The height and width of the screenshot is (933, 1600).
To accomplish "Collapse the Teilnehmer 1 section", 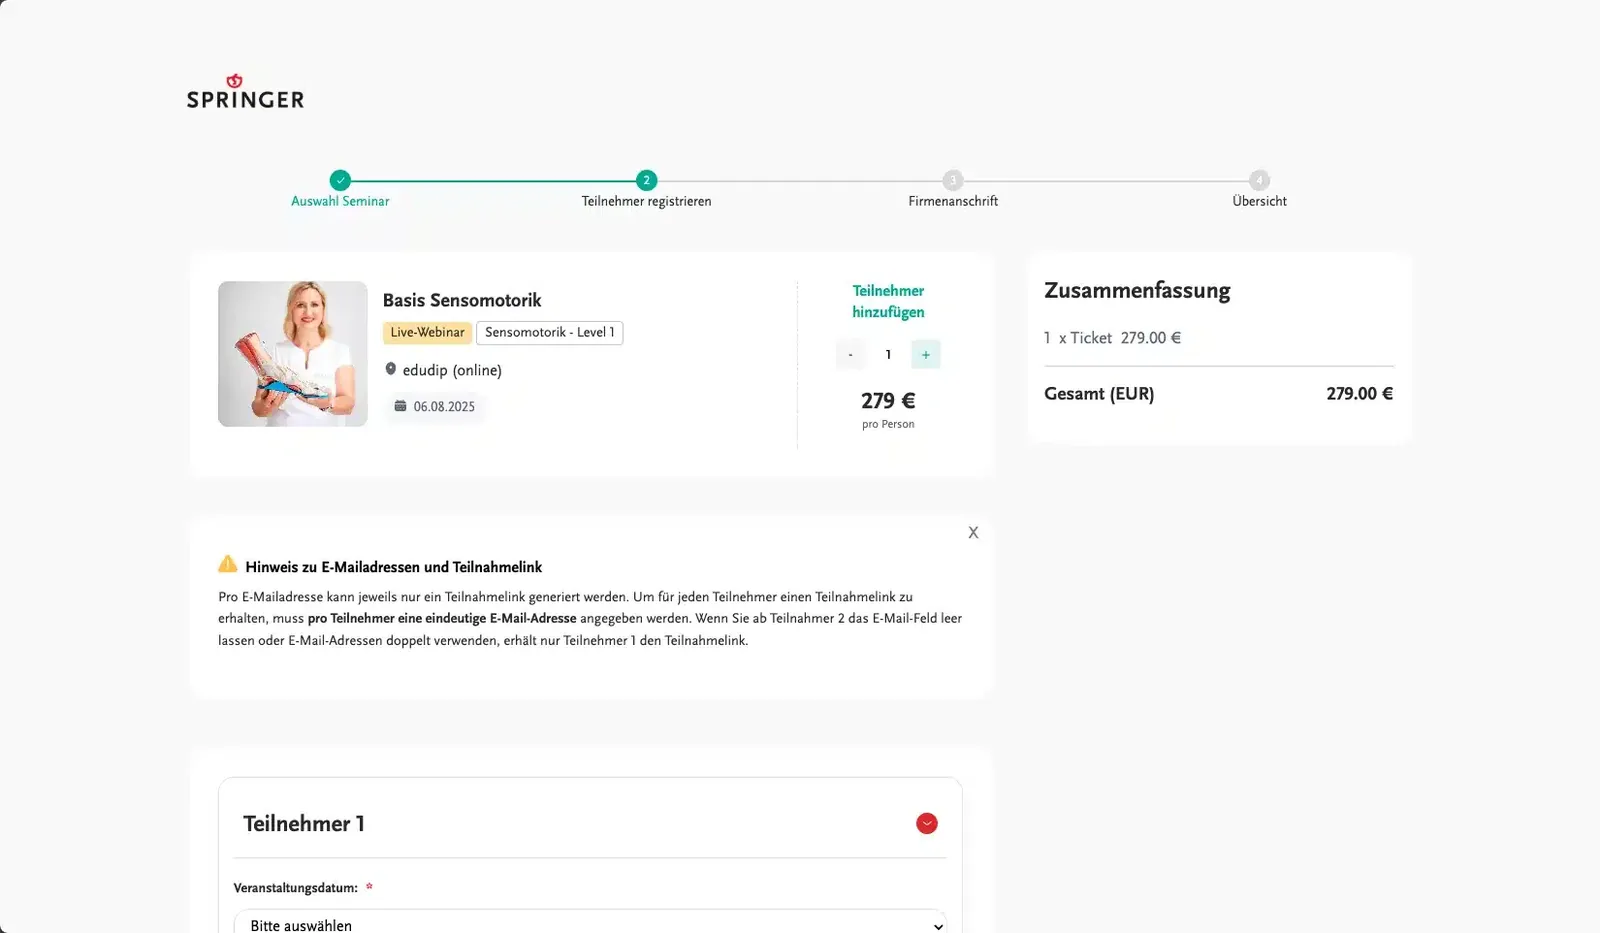I will click(927, 823).
